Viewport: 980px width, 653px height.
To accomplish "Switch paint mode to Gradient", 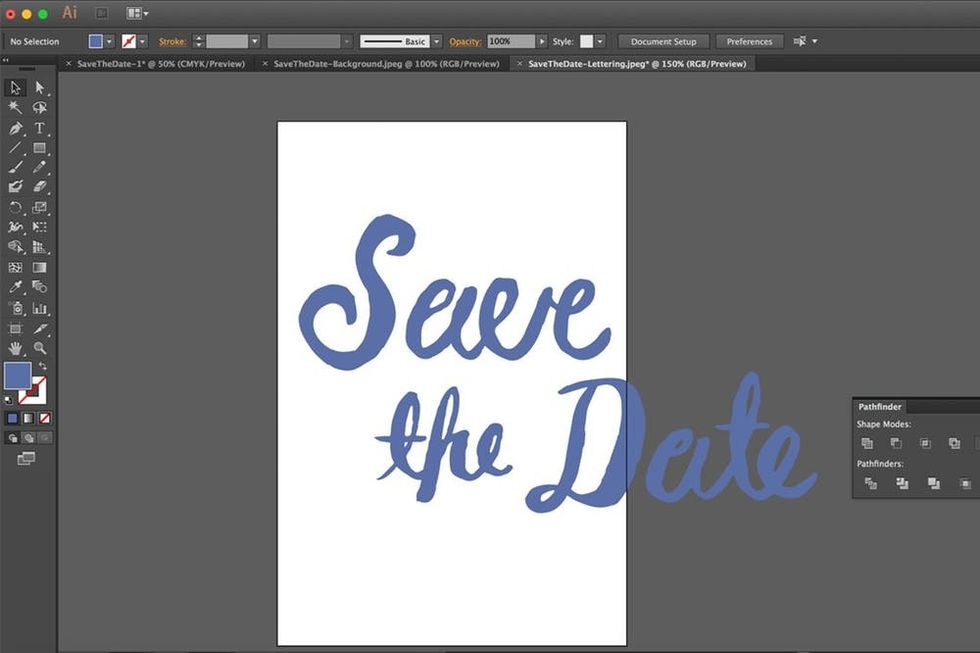I will tap(28, 418).
